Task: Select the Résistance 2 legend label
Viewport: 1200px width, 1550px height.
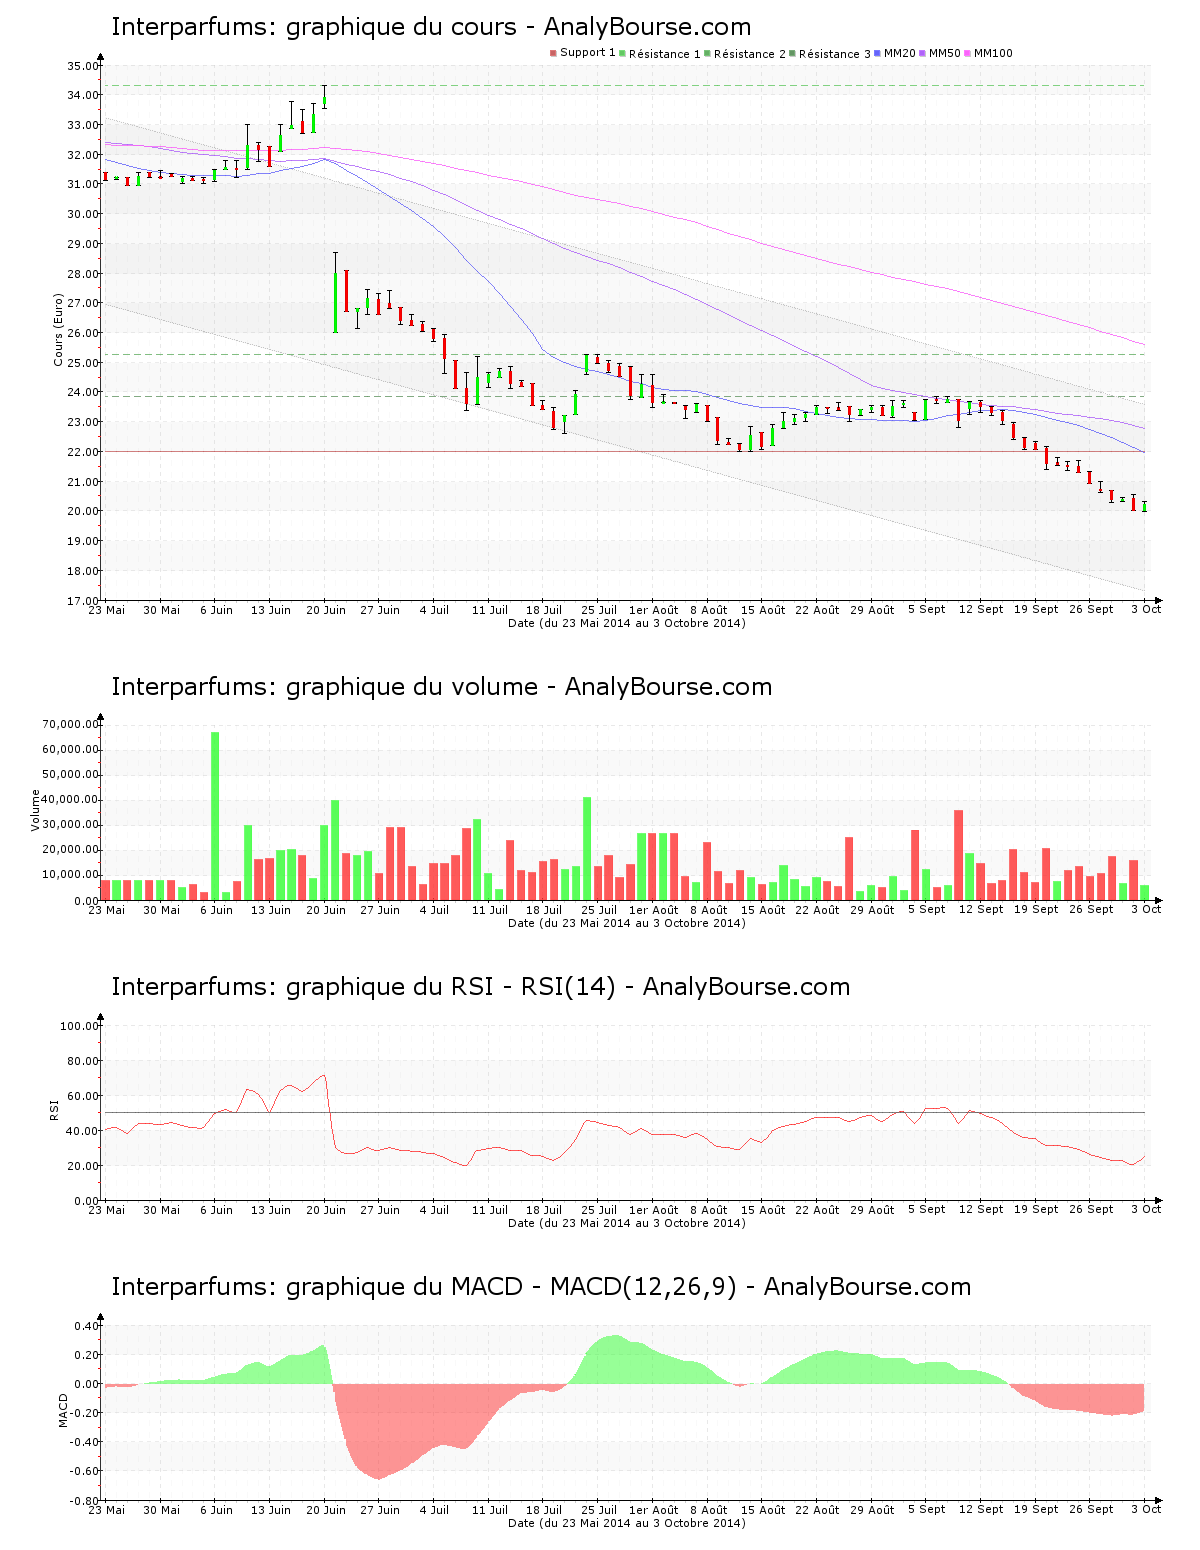Action: (x=749, y=54)
